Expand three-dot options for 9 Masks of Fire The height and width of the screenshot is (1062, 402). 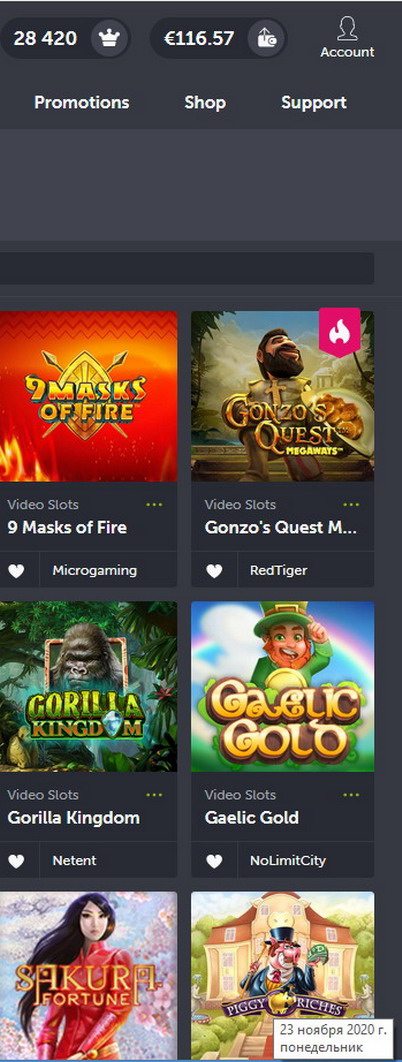pyautogui.click(x=154, y=505)
